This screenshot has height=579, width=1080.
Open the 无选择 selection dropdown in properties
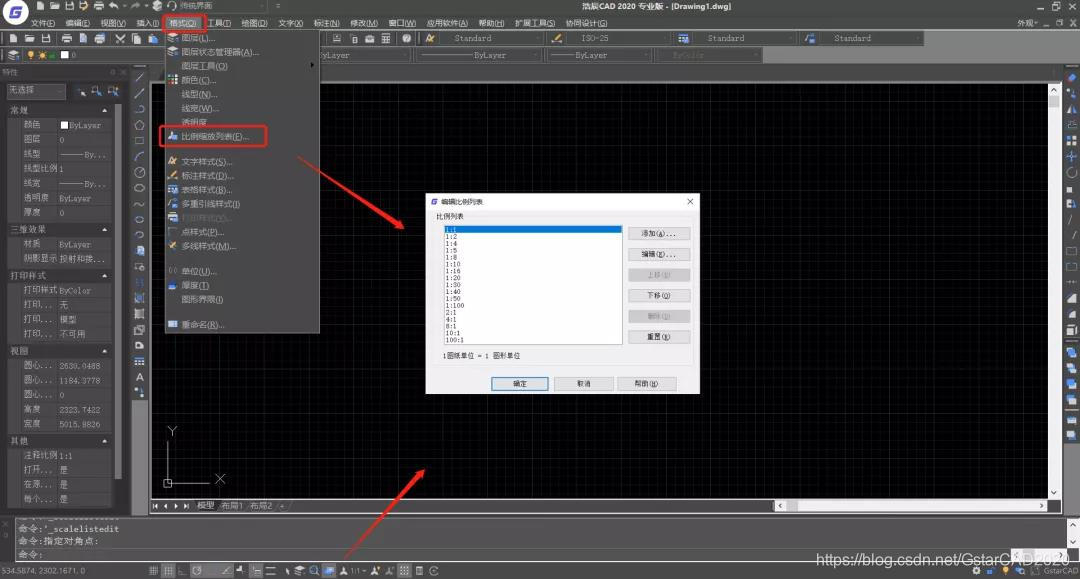[37, 90]
